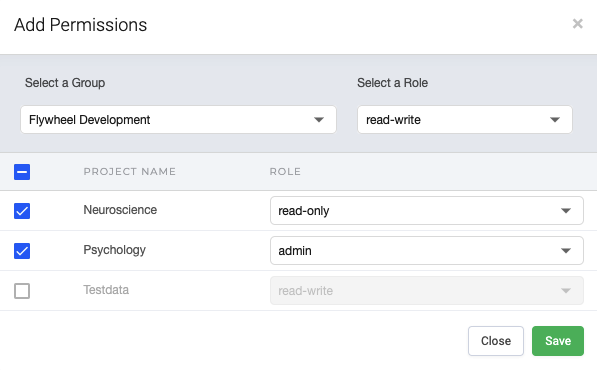Click the Close button
This screenshot has height=370, width=597.
496,341
